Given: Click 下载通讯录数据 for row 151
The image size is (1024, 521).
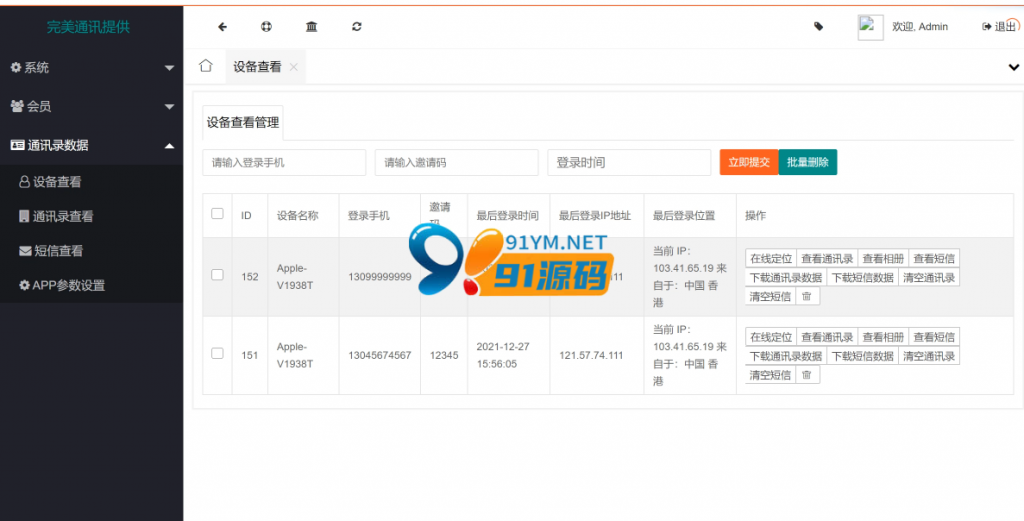Looking at the screenshot, I should [786, 356].
